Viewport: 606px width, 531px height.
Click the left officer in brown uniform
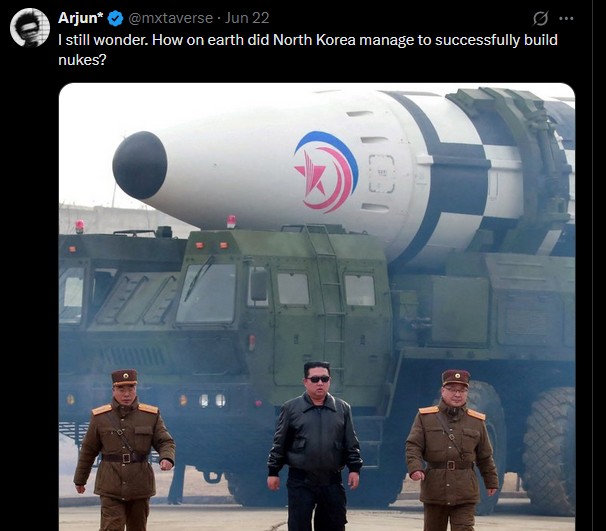pyautogui.click(x=124, y=450)
